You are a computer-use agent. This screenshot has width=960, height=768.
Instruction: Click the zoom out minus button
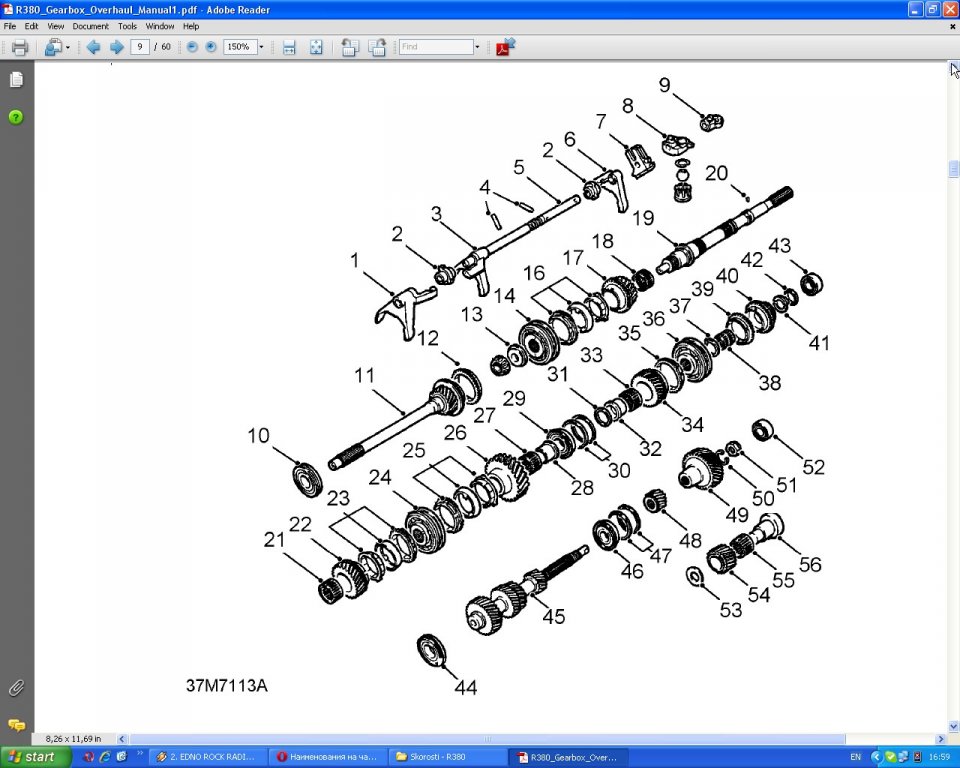(191, 47)
